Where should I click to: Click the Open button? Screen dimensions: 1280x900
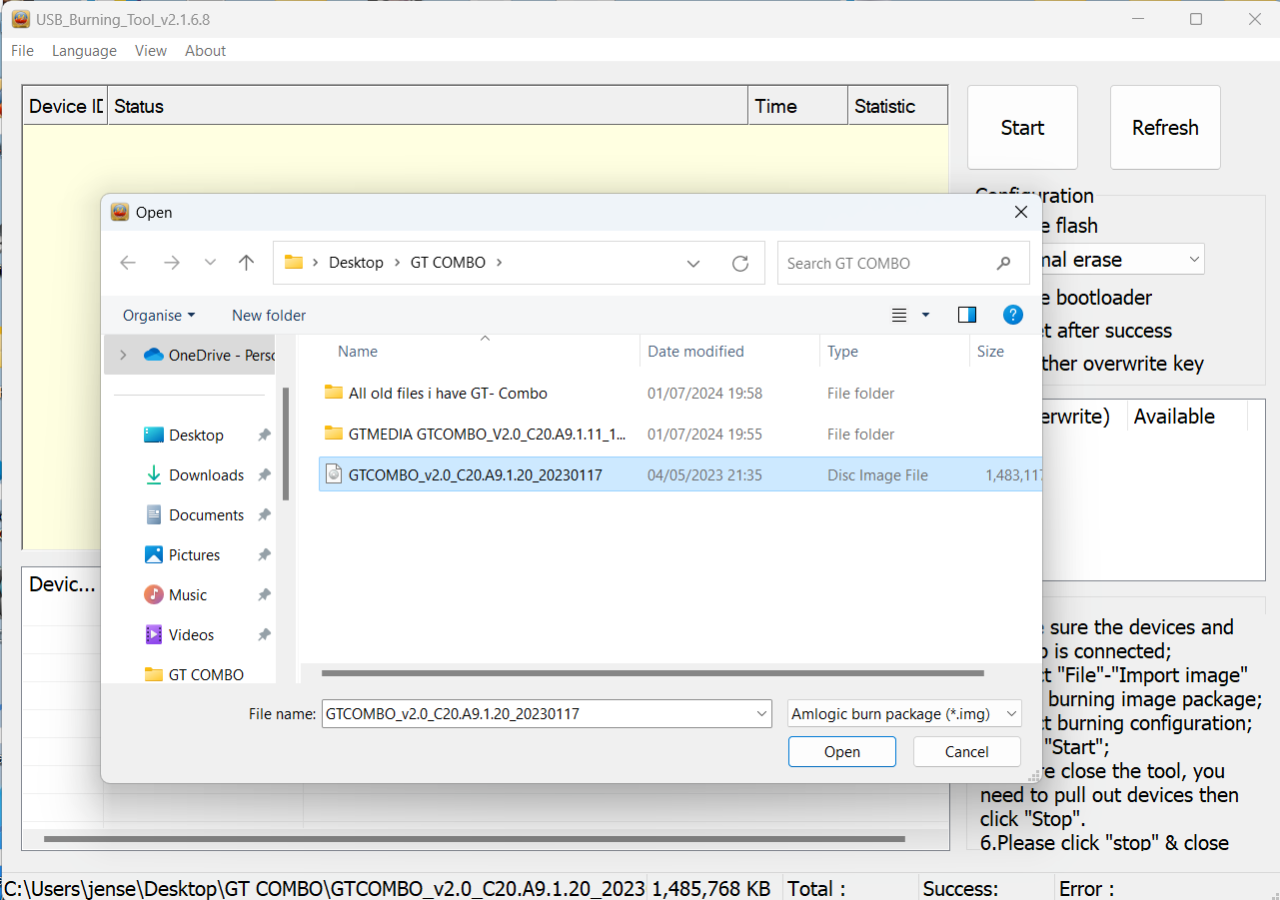pyautogui.click(x=842, y=752)
